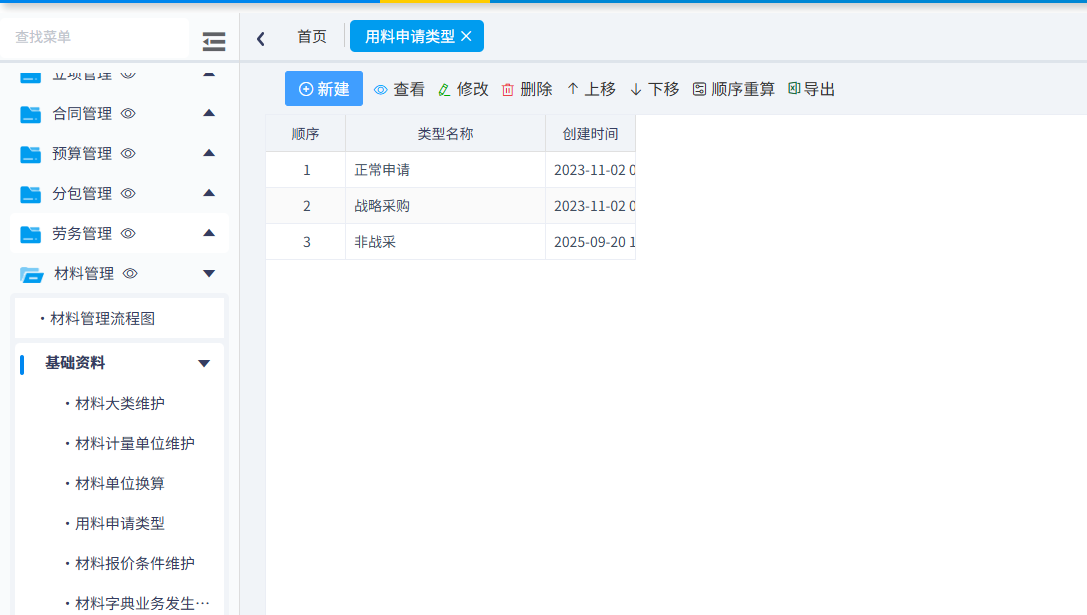Click the 新建 button

pos(324,89)
